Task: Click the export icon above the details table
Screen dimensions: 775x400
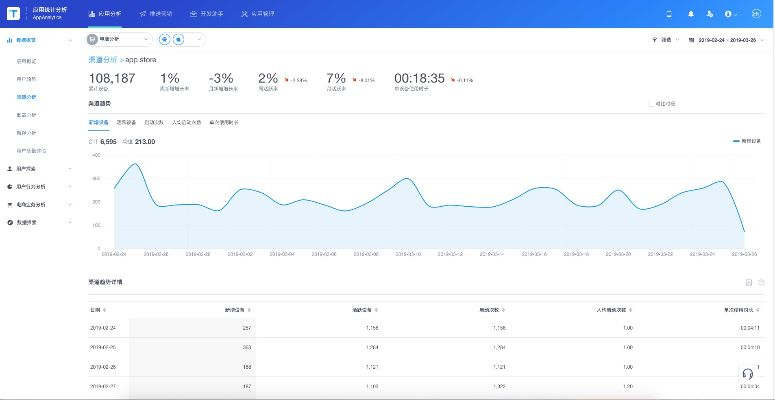Action: click(748, 284)
